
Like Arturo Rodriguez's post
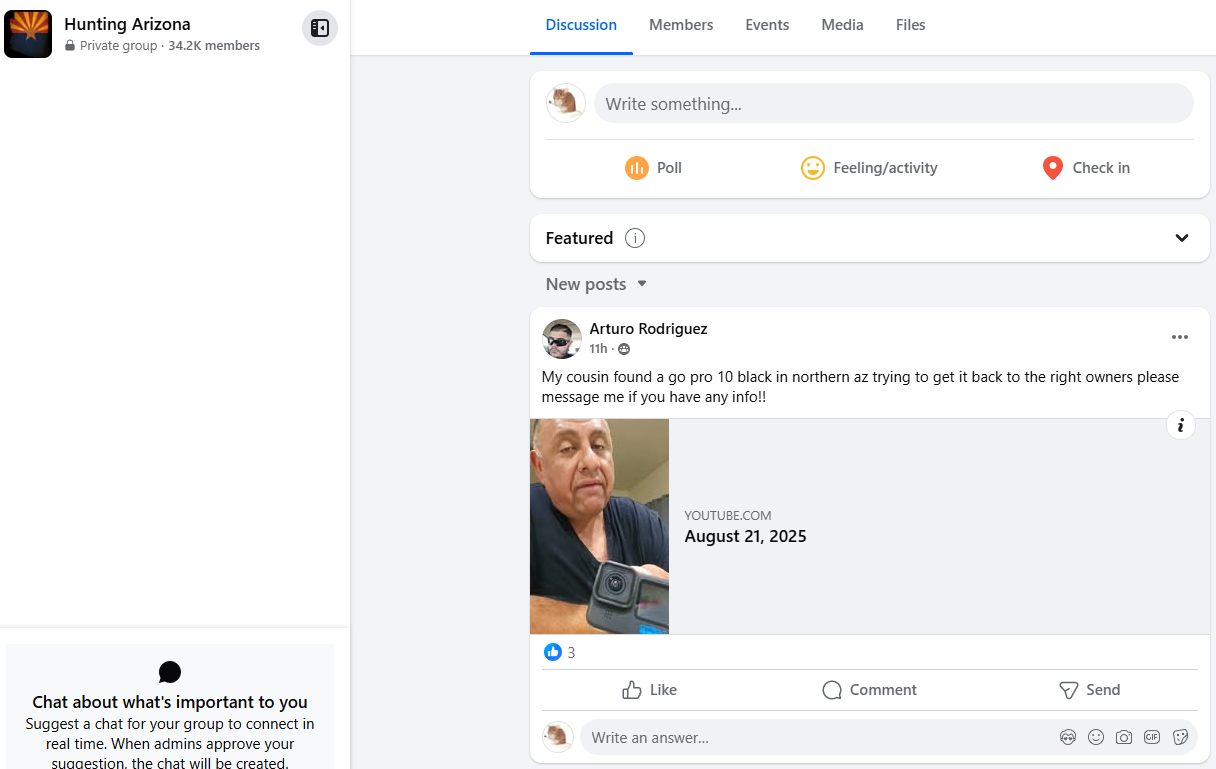click(x=650, y=690)
